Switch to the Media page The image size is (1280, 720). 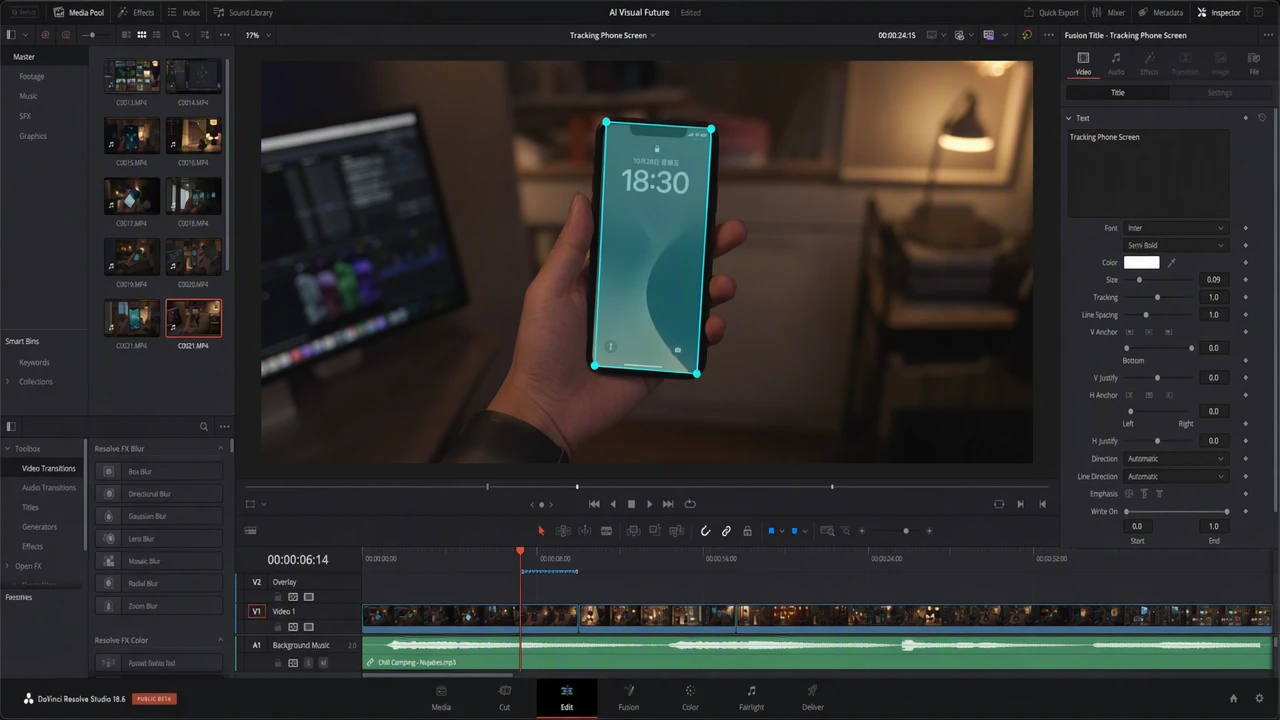coord(441,697)
